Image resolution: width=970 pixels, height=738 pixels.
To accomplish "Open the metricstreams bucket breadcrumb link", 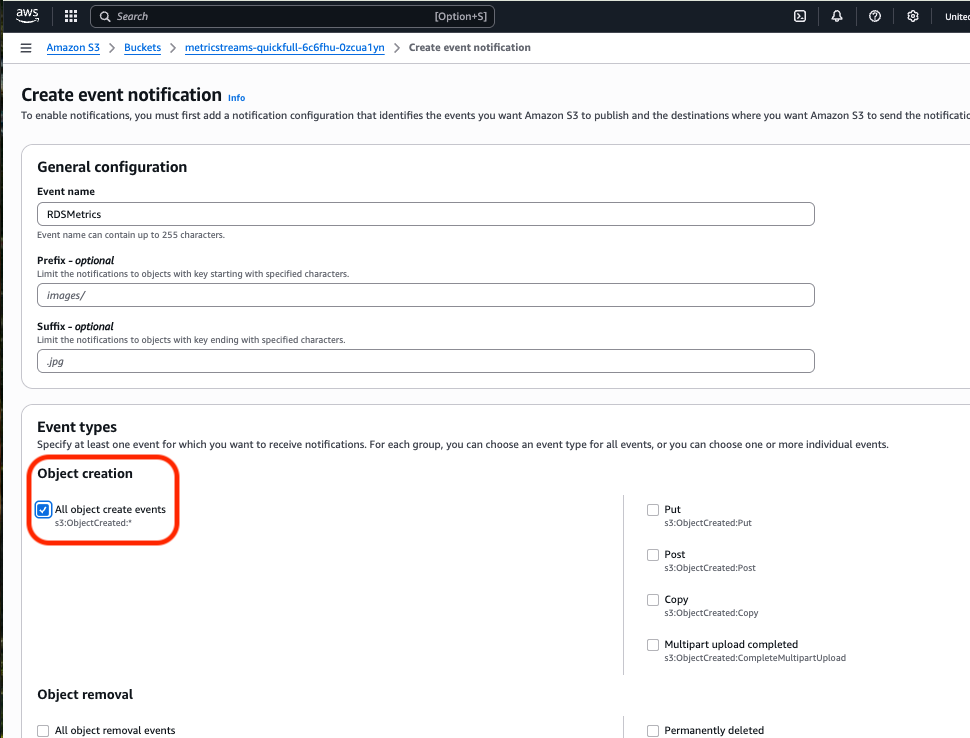I will pyautogui.click(x=284, y=48).
